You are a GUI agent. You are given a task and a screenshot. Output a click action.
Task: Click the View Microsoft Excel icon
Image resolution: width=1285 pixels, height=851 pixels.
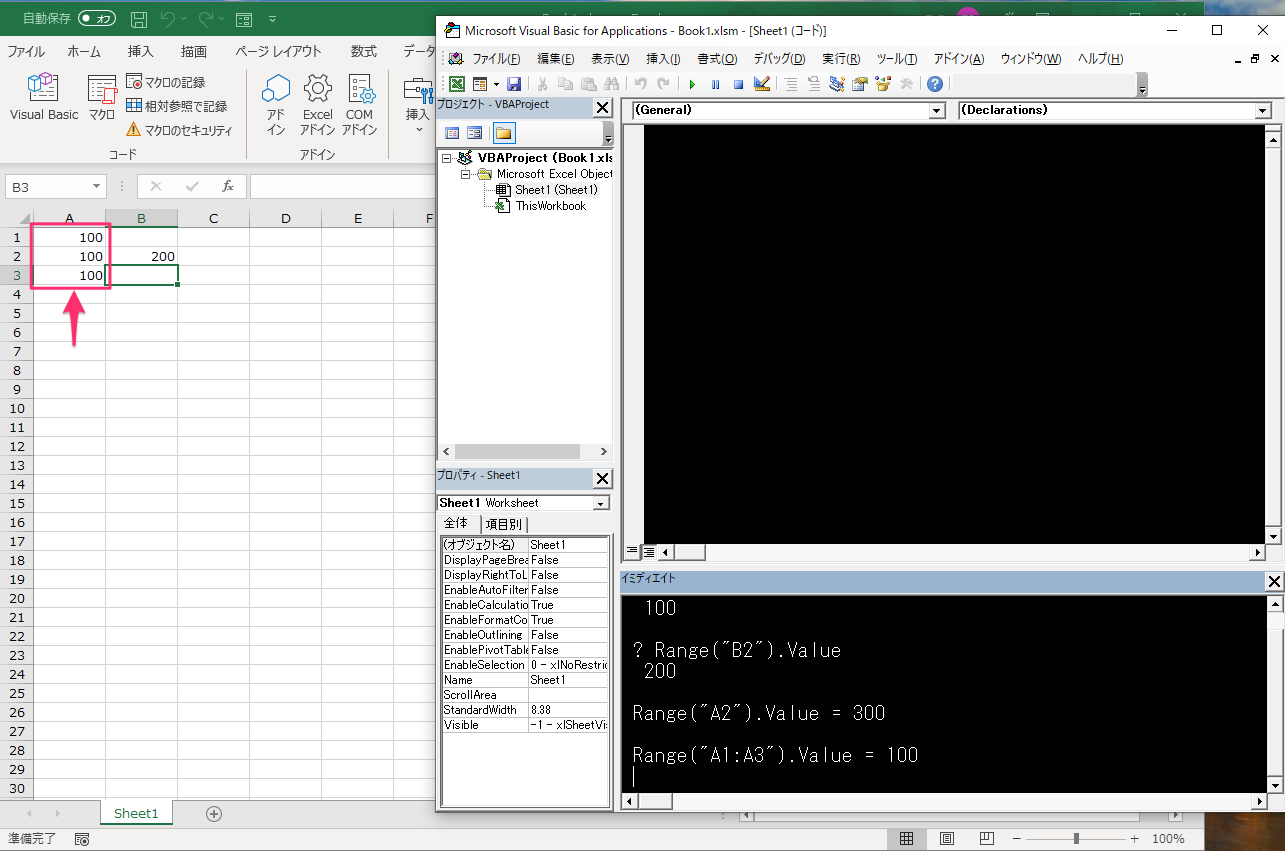(456, 85)
